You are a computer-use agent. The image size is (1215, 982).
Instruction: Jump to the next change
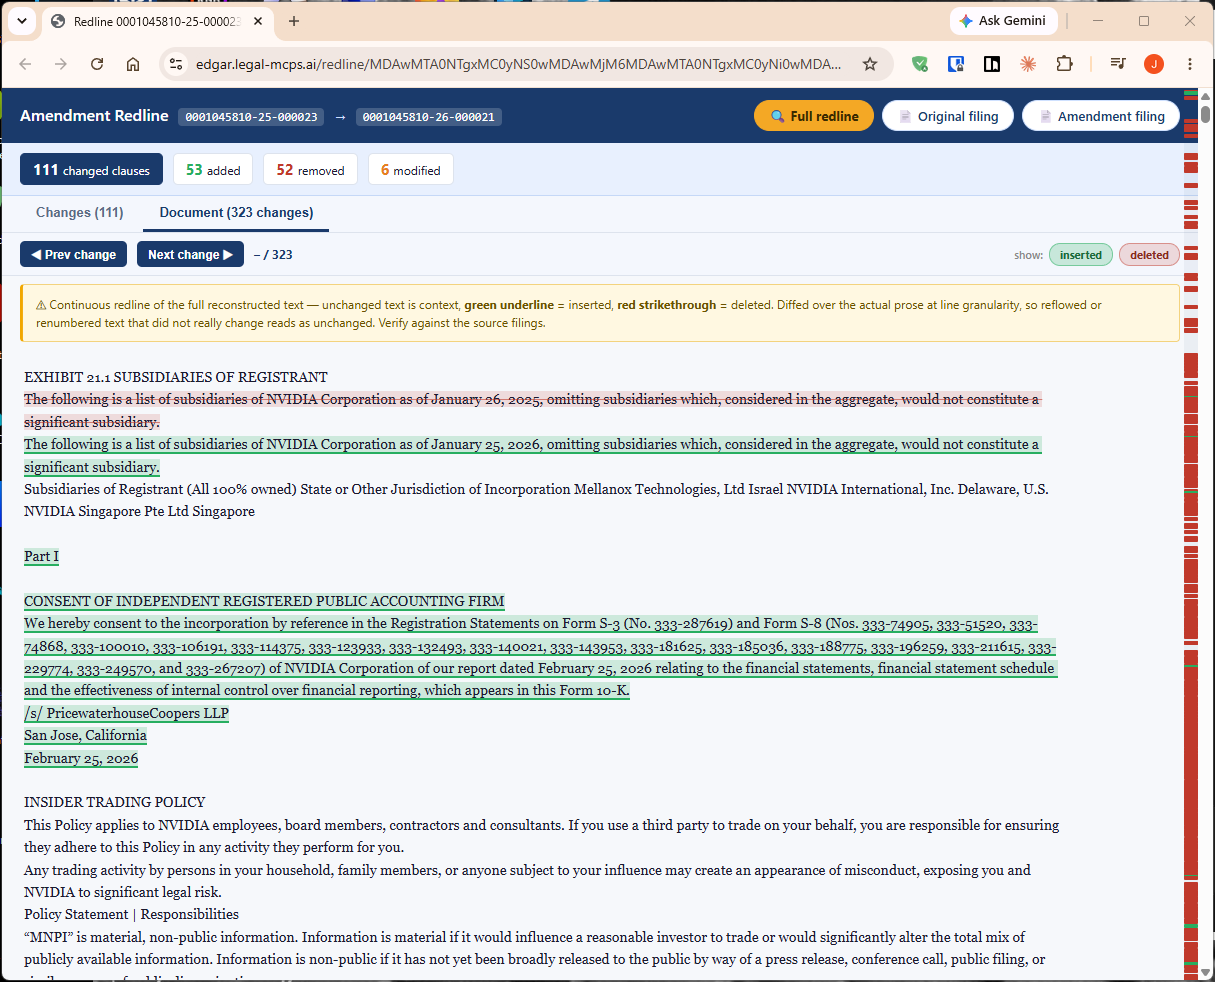click(190, 255)
